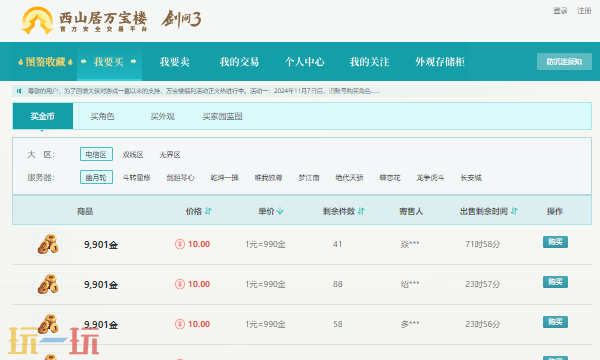600x360 pixels.
Task: Click the 寄售人 column header
Action: (411, 211)
